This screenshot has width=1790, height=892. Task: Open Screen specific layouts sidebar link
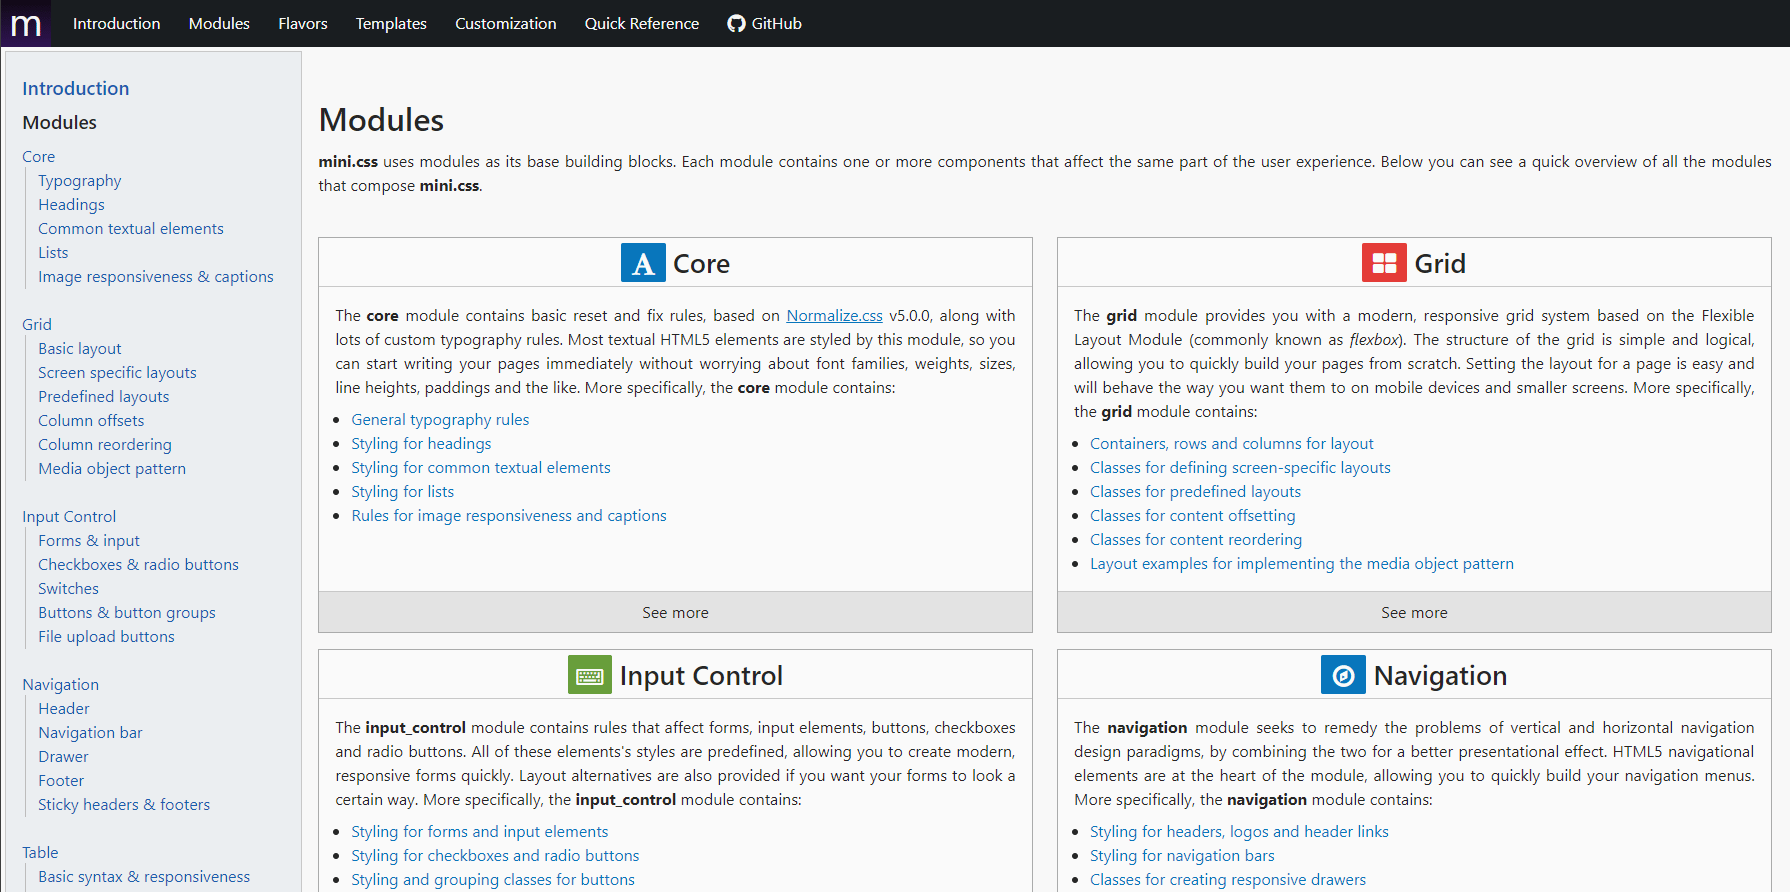tap(117, 373)
